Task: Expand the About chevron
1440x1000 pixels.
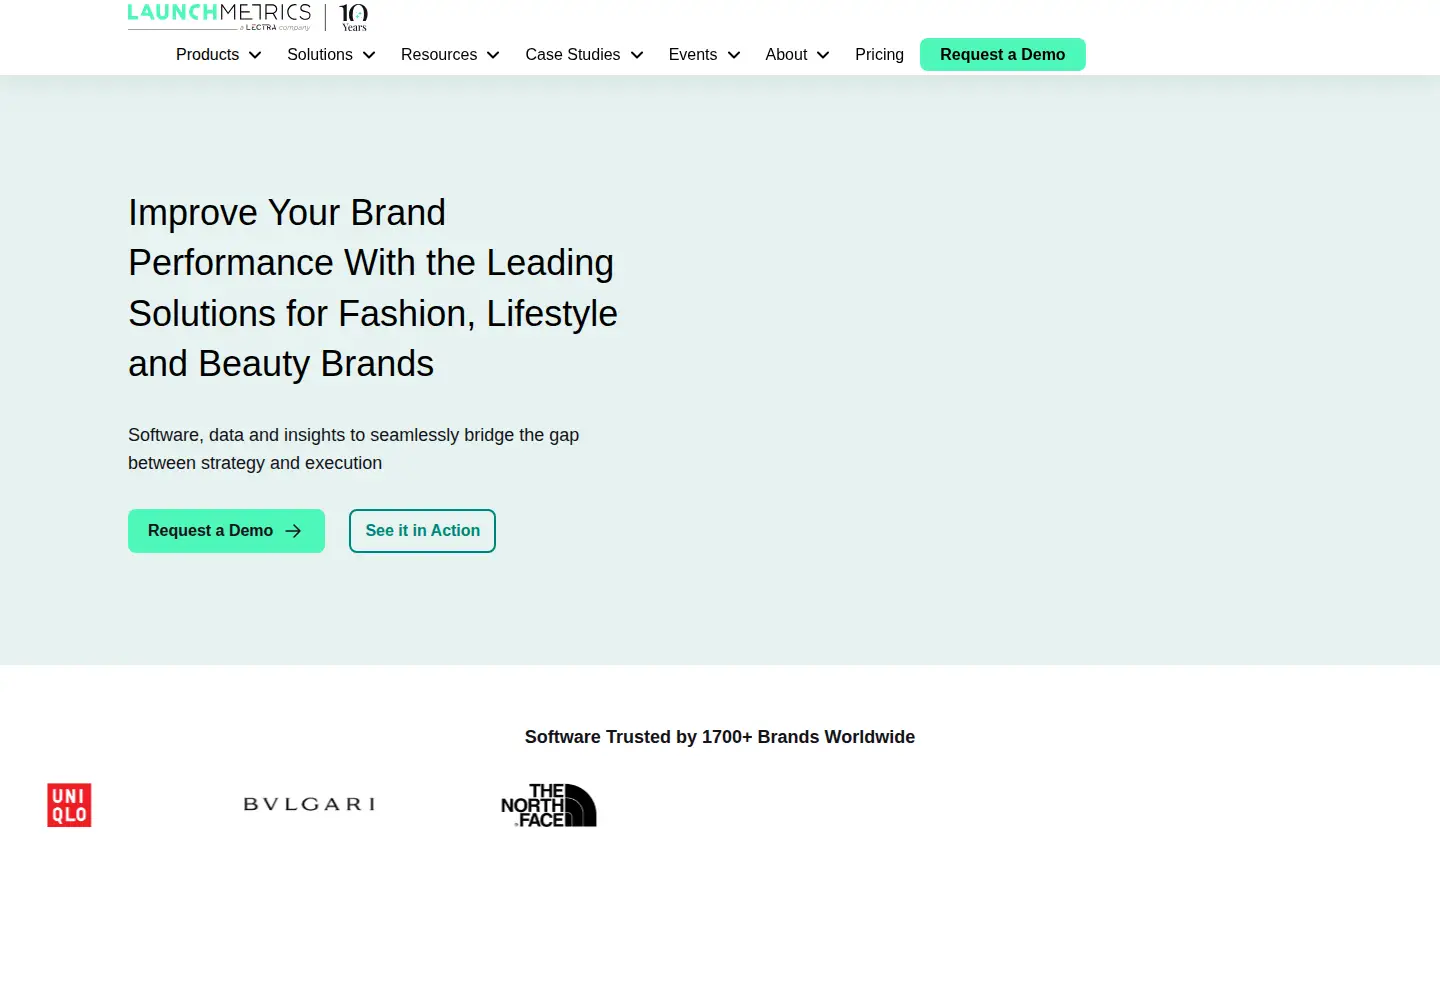Action: point(823,55)
